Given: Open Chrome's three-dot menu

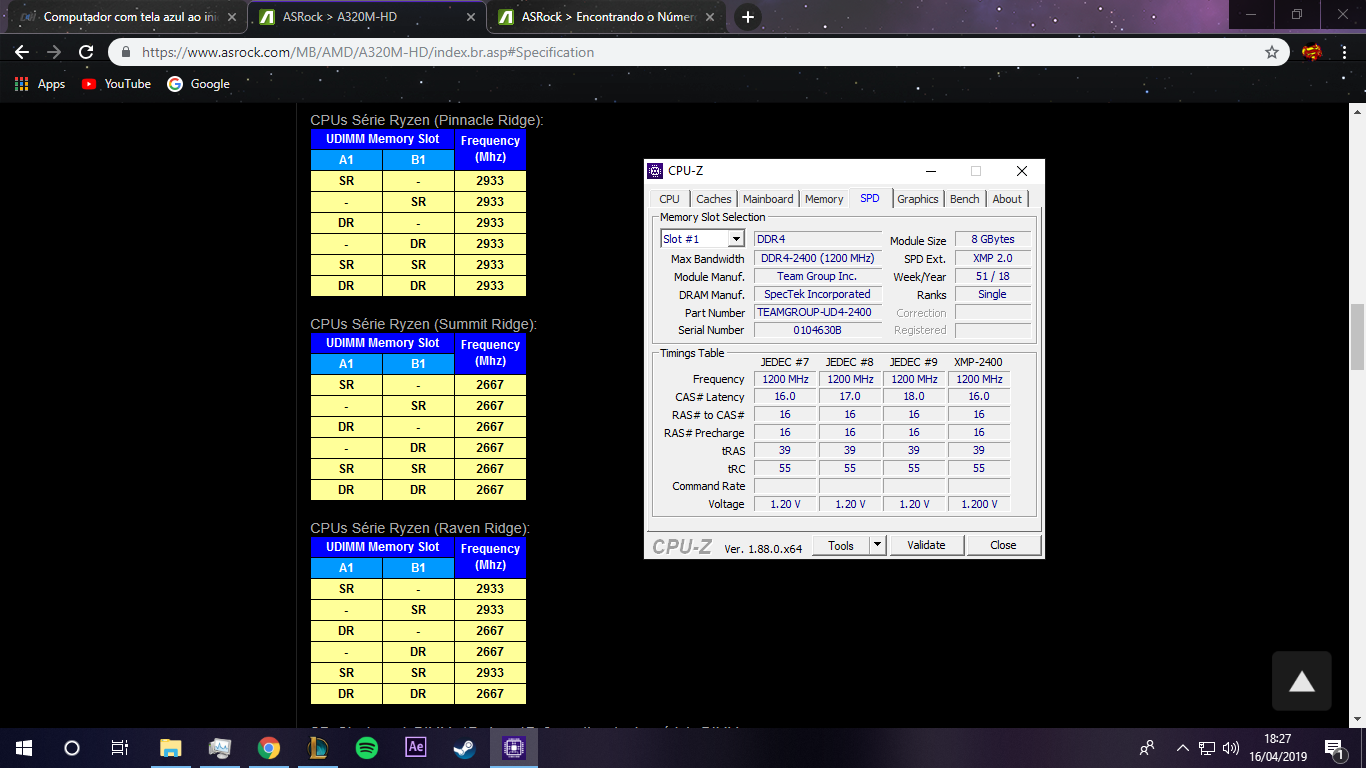Looking at the screenshot, I should (1345, 52).
